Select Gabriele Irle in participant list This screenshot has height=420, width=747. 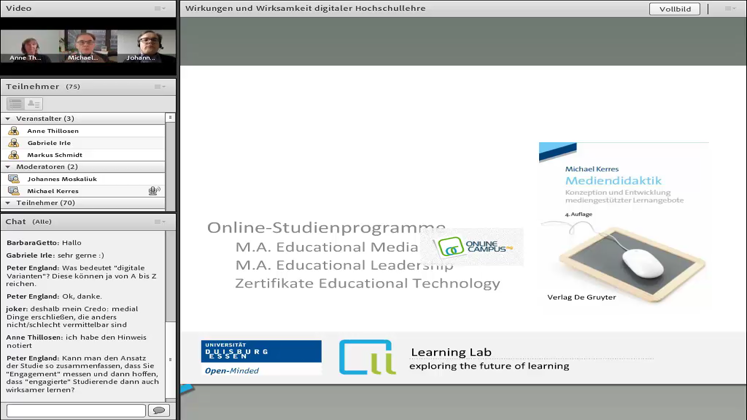49,143
